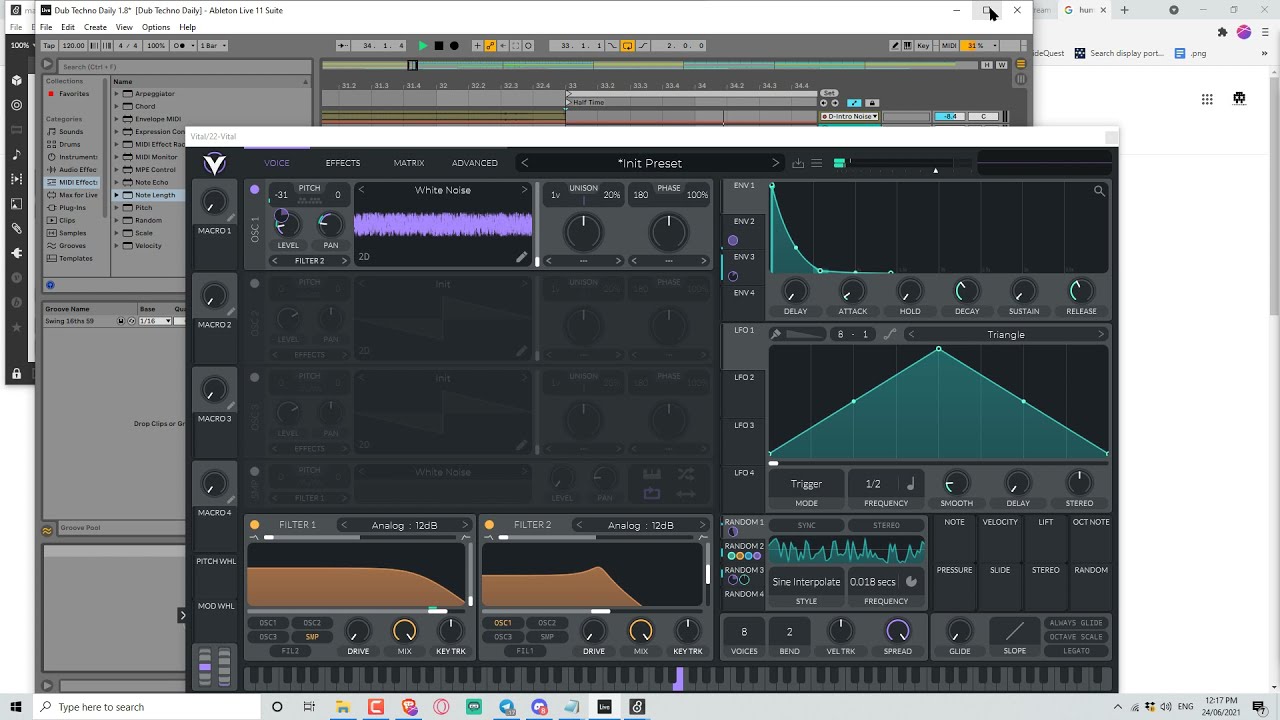This screenshot has height=720, width=1280.
Task: Click the Windows Start button
Action: (16, 707)
